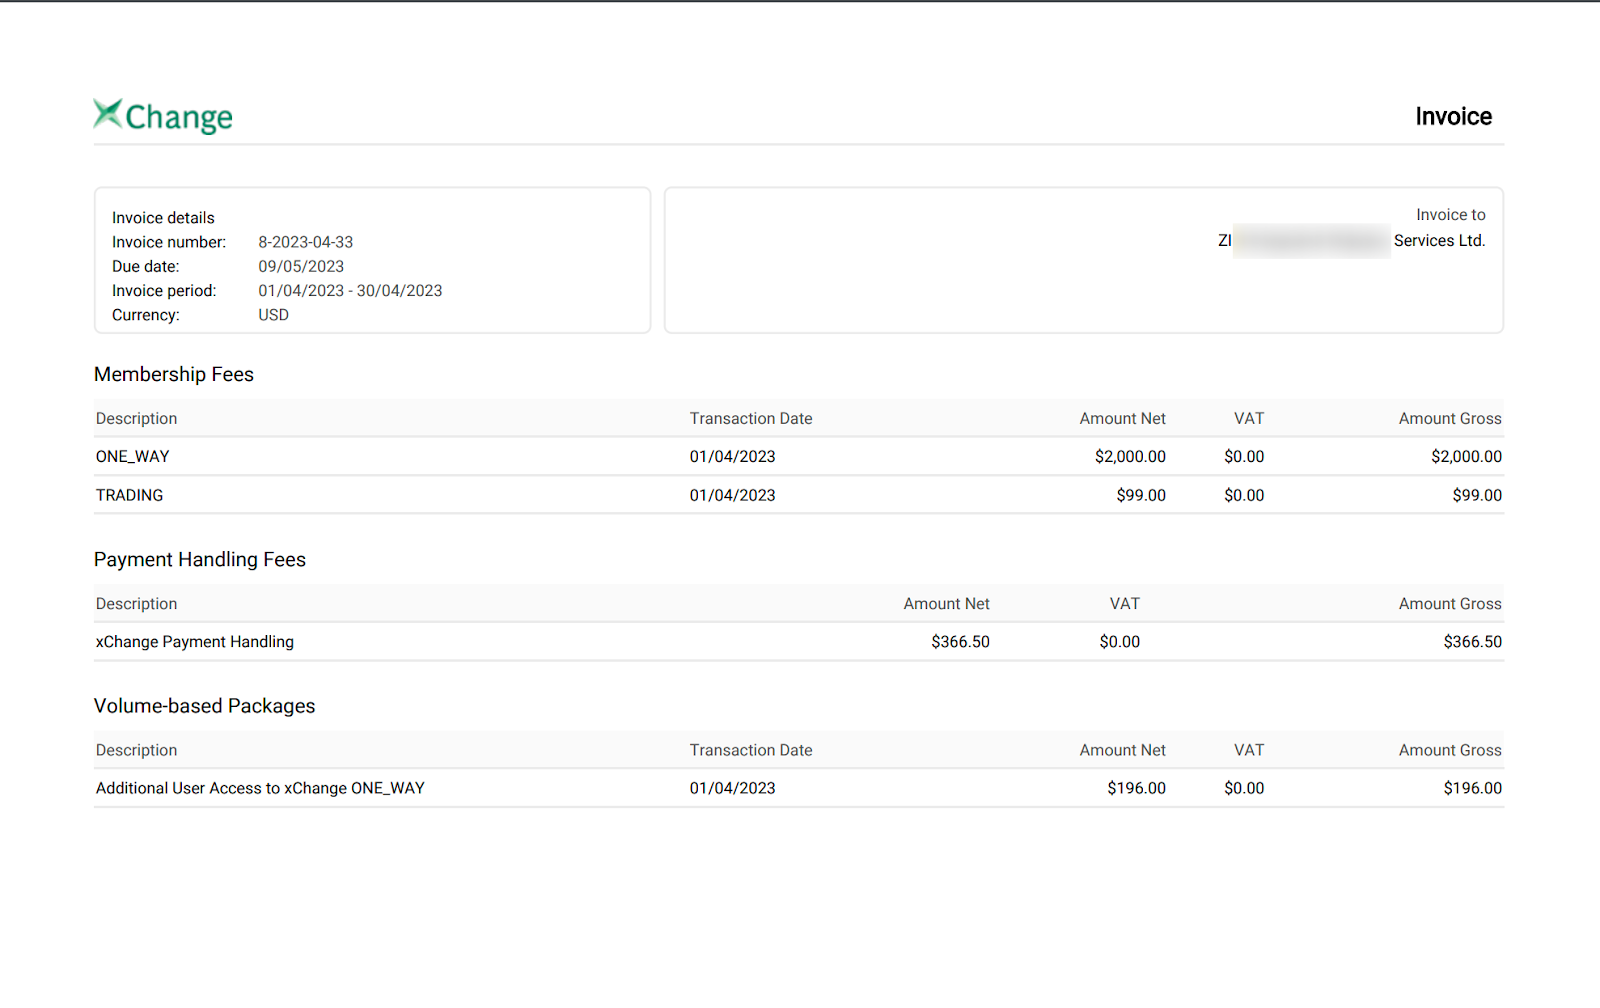The image size is (1600, 1008).
Task: Click Payment Handling net amount $366.50
Action: pos(960,642)
